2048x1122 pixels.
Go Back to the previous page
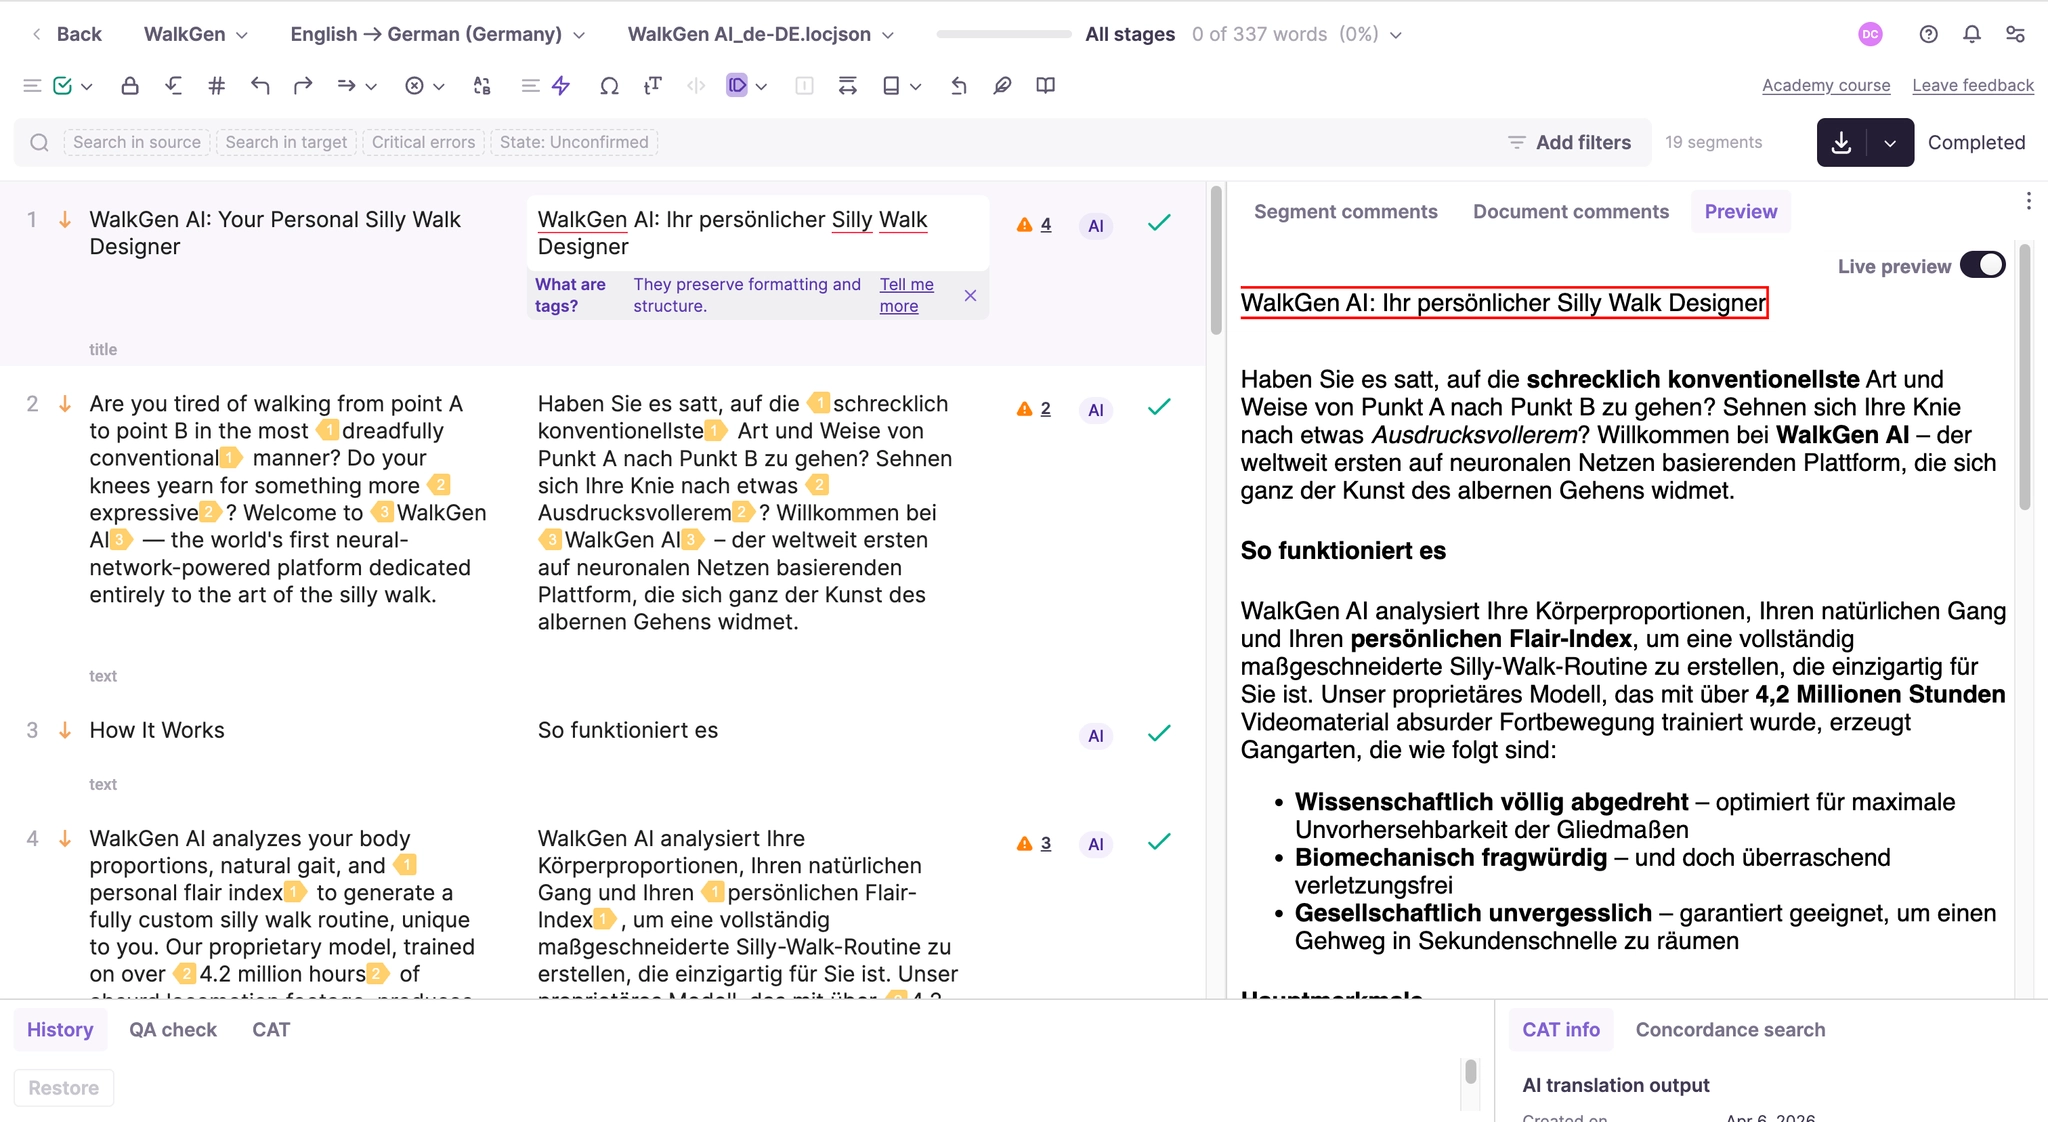click(x=66, y=34)
